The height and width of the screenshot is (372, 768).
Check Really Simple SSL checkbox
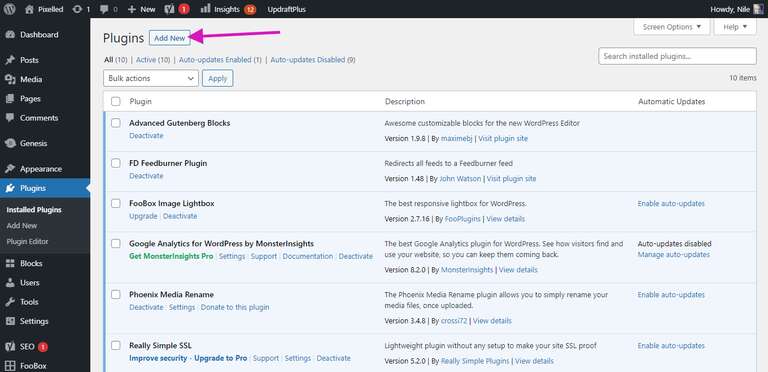(x=116, y=346)
